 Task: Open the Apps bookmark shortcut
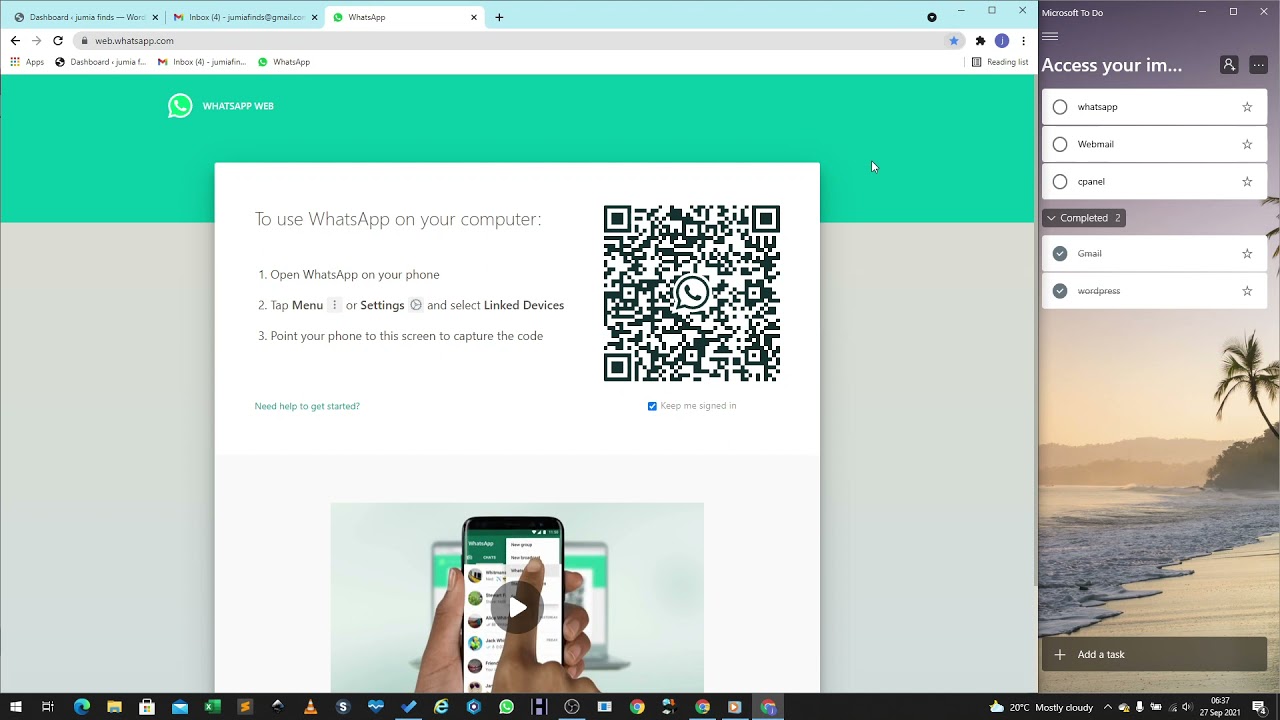pos(27,62)
